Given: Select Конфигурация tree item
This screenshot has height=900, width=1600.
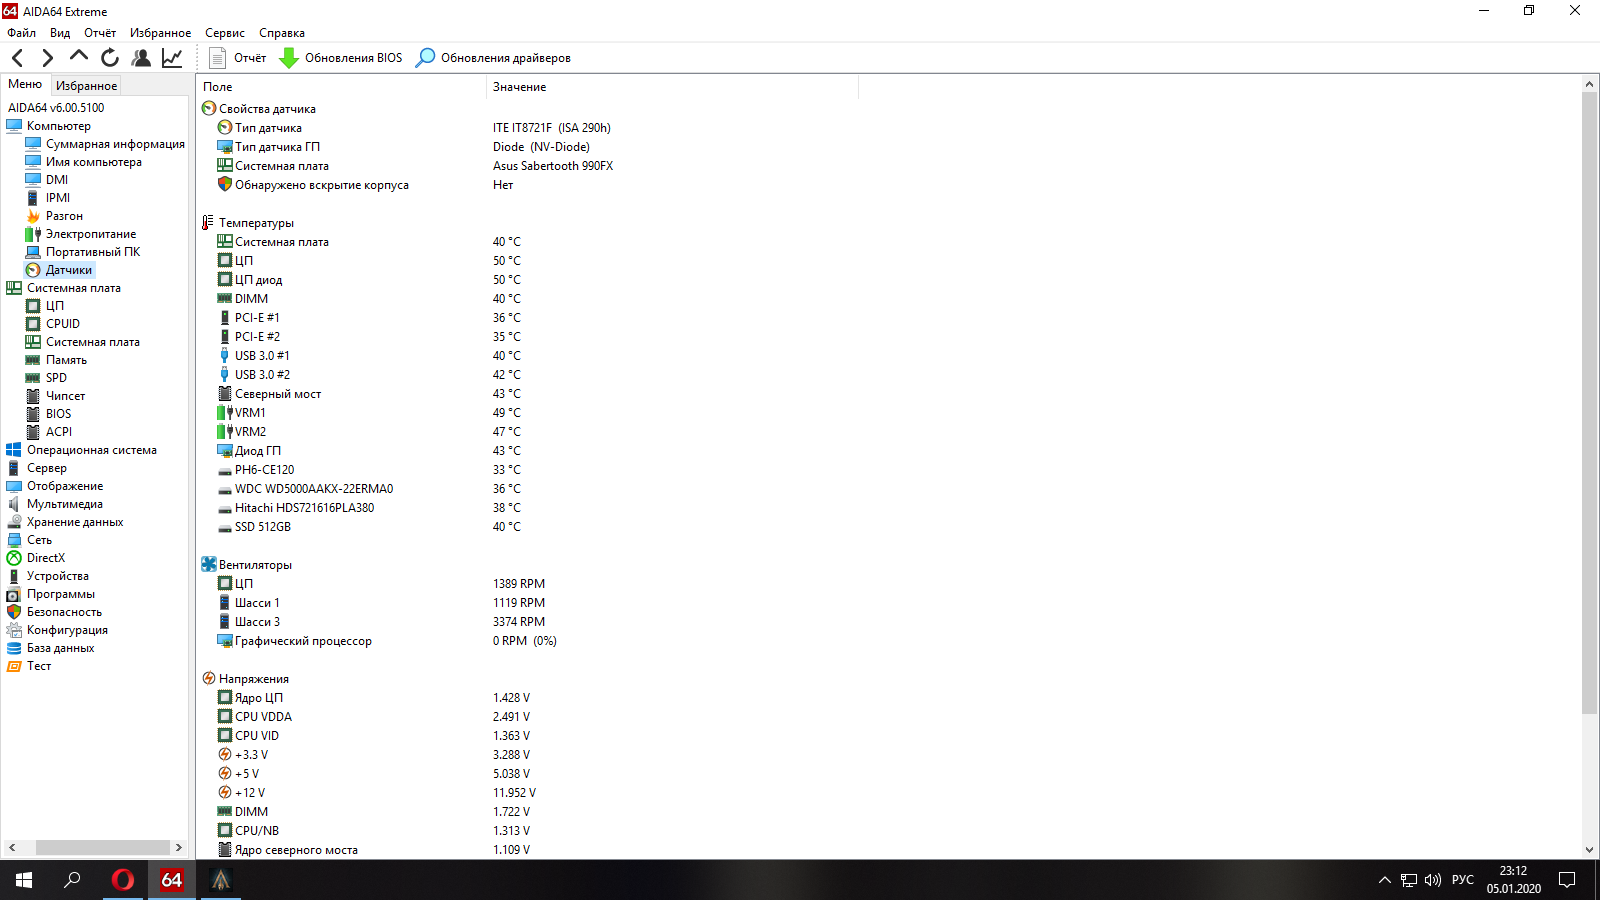Looking at the screenshot, I should (67, 630).
